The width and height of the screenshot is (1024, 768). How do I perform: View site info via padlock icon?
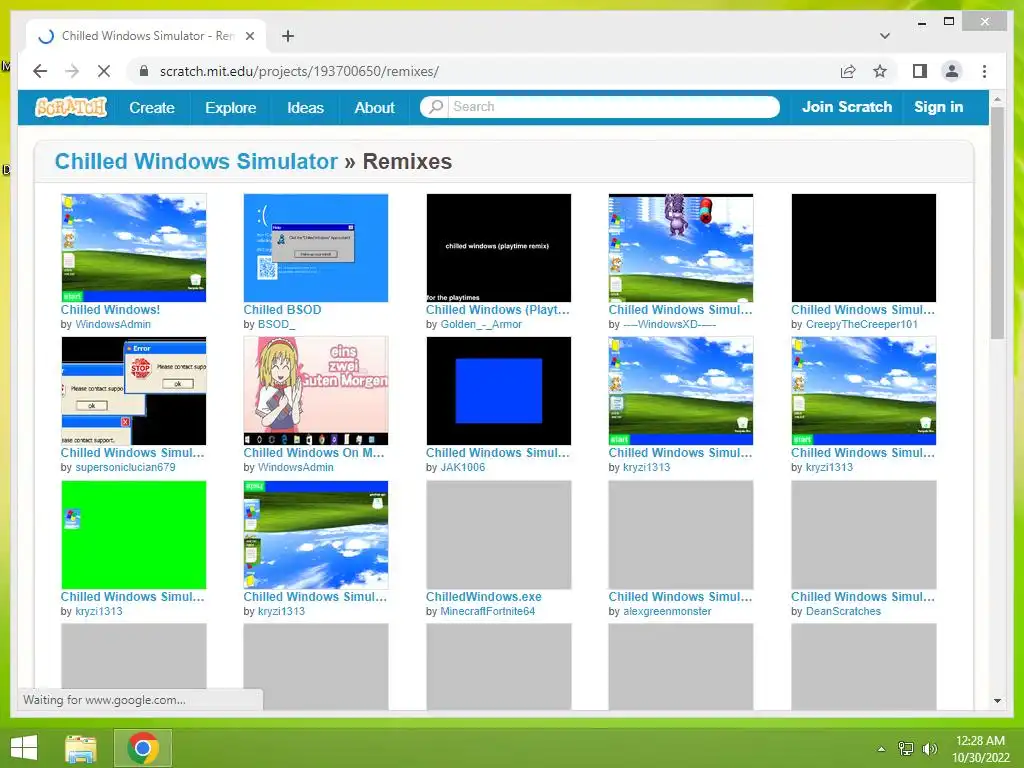click(x=144, y=71)
